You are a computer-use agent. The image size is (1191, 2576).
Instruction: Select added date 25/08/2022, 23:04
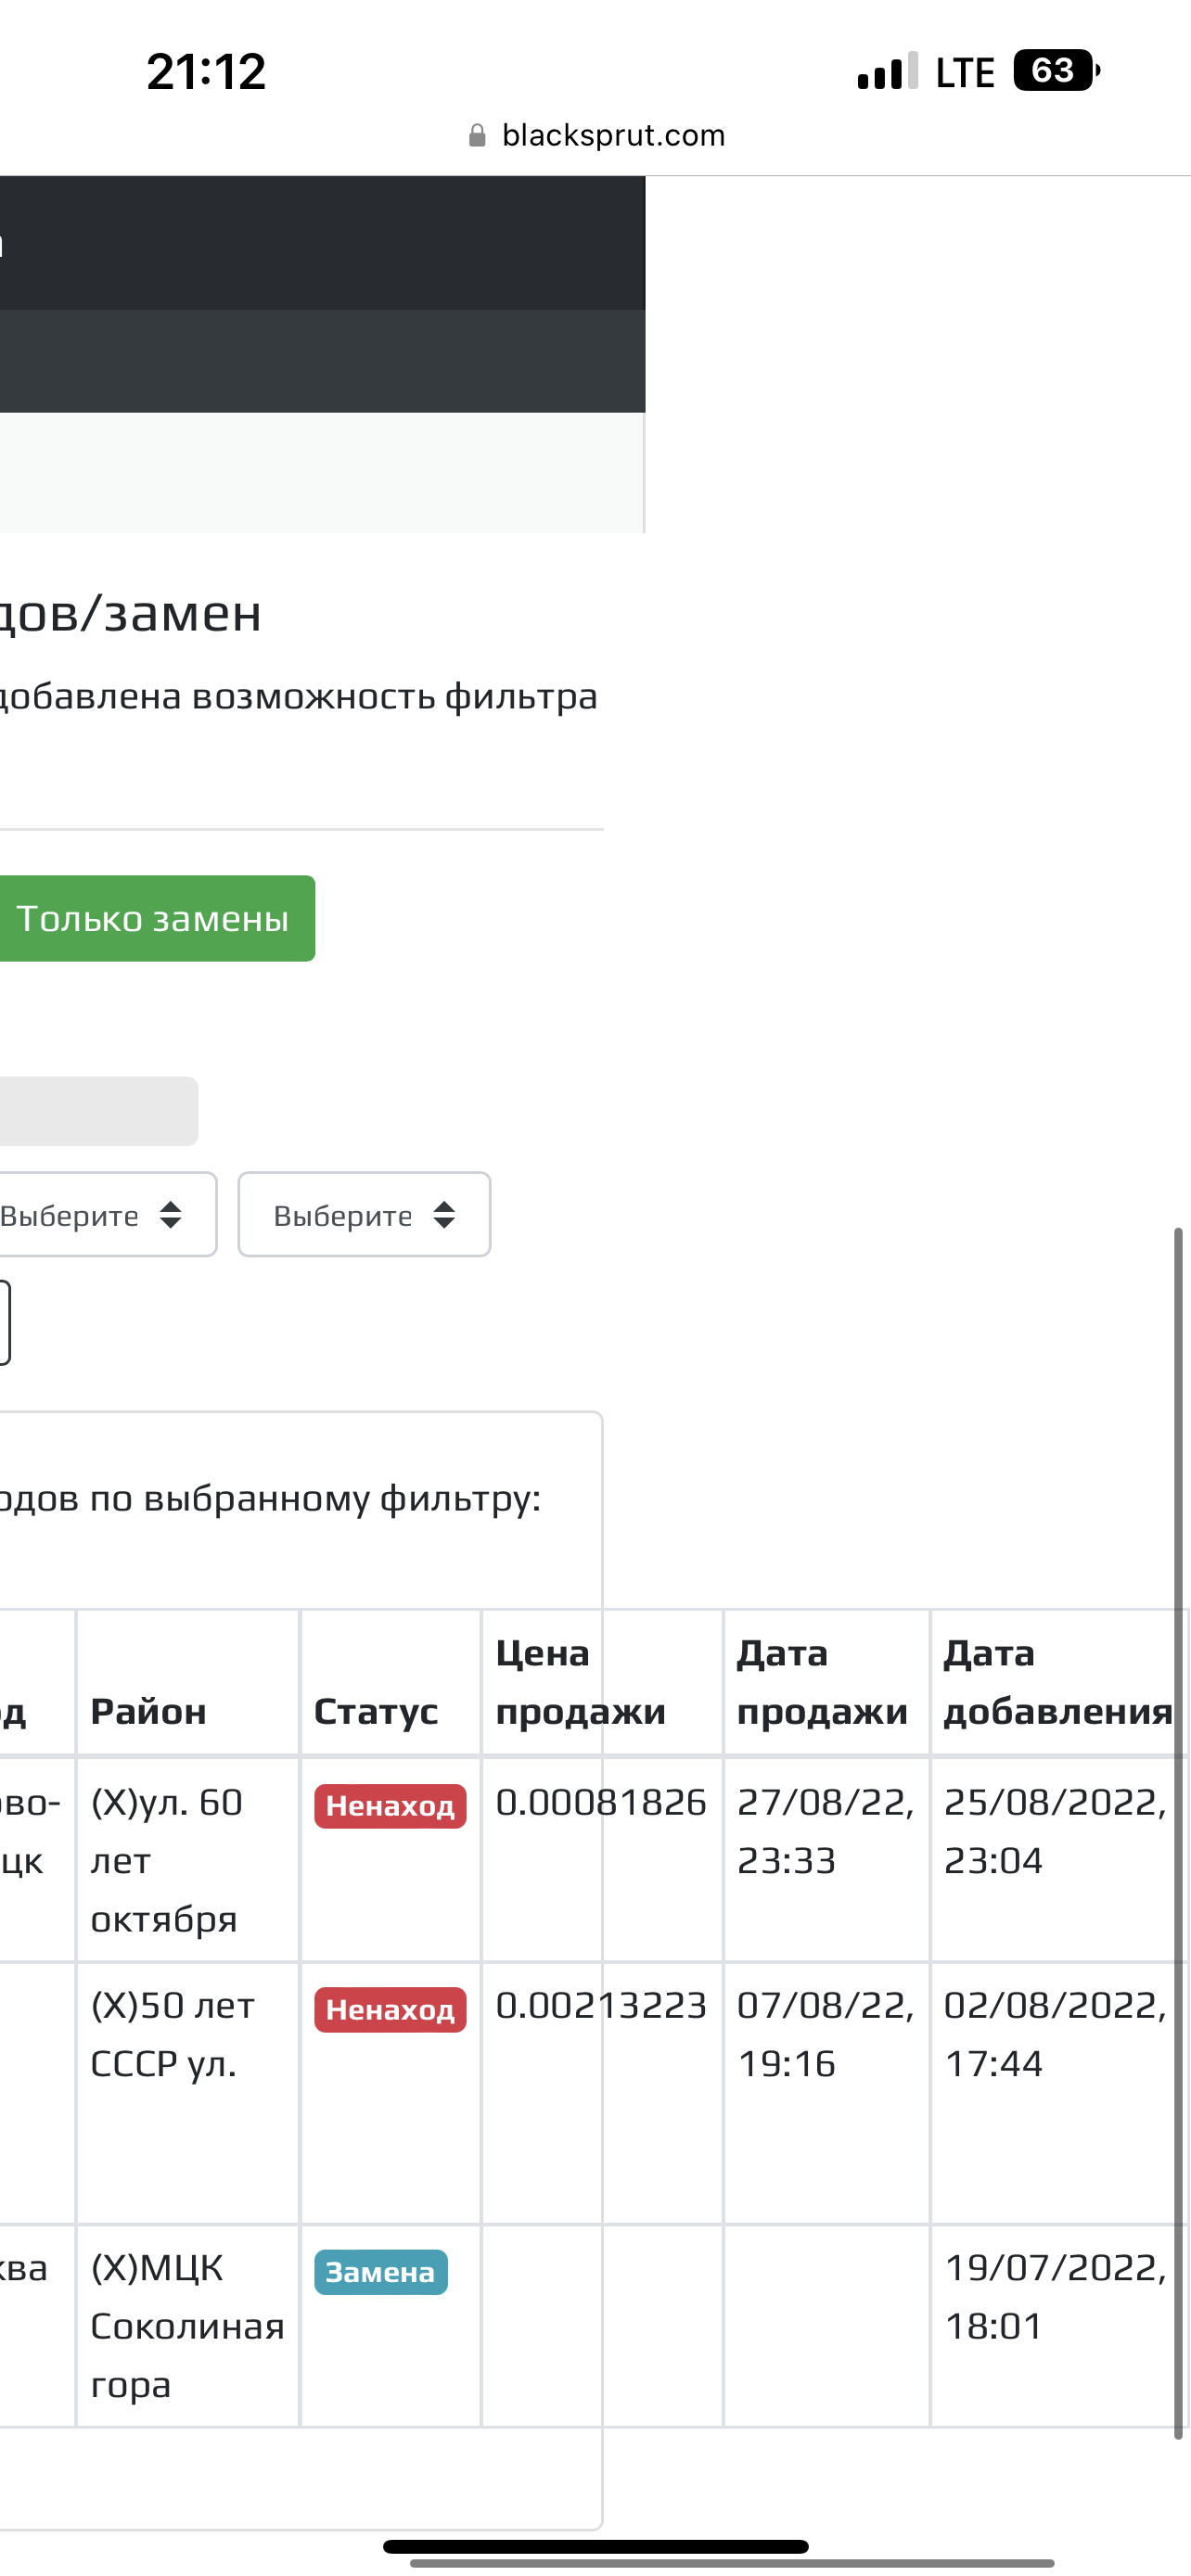(1056, 1831)
